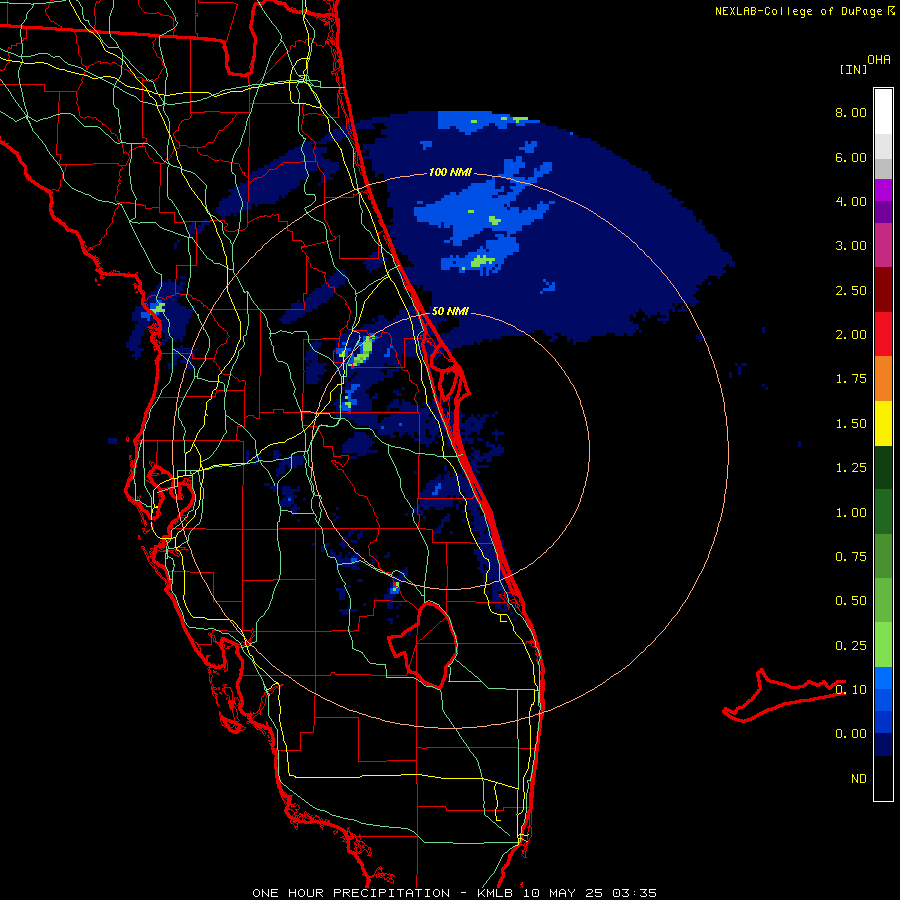The width and height of the screenshot is (900, 900).
Task: Click the 3.00 legend value
Action: tap(851, 246)
